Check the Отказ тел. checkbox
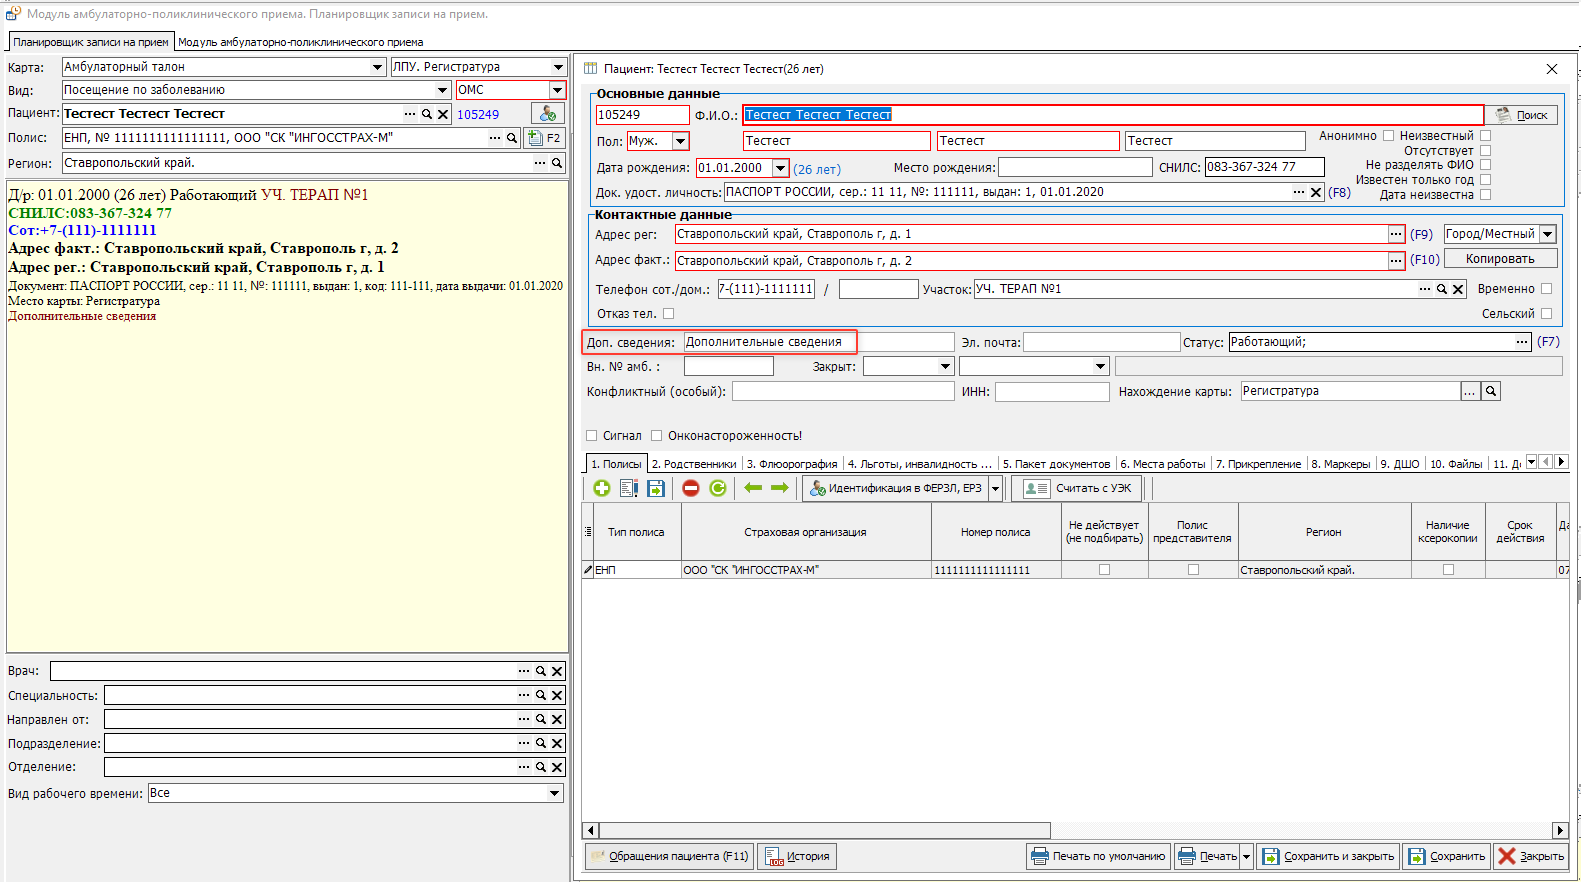Screen dimensions: 1581x882 pos(668,314)
